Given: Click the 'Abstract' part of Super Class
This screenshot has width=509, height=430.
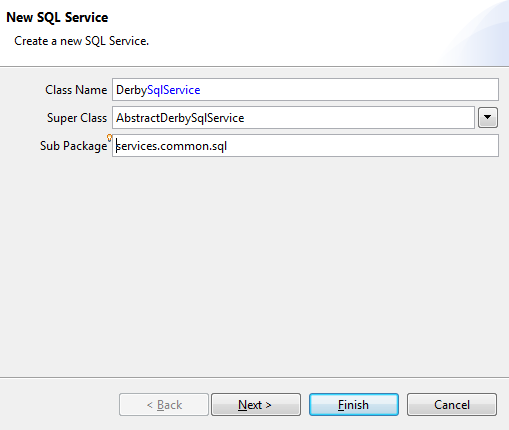Looking at the screenshot, I should point(138,118).
